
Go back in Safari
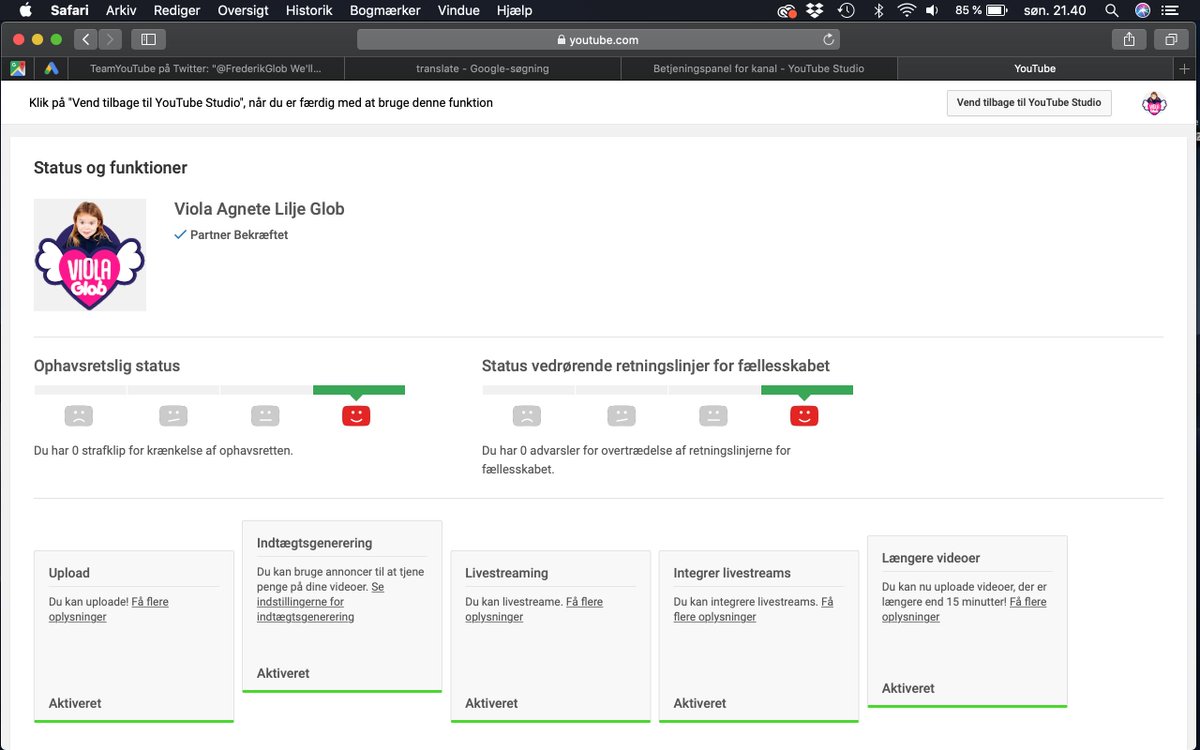[86, 40]
